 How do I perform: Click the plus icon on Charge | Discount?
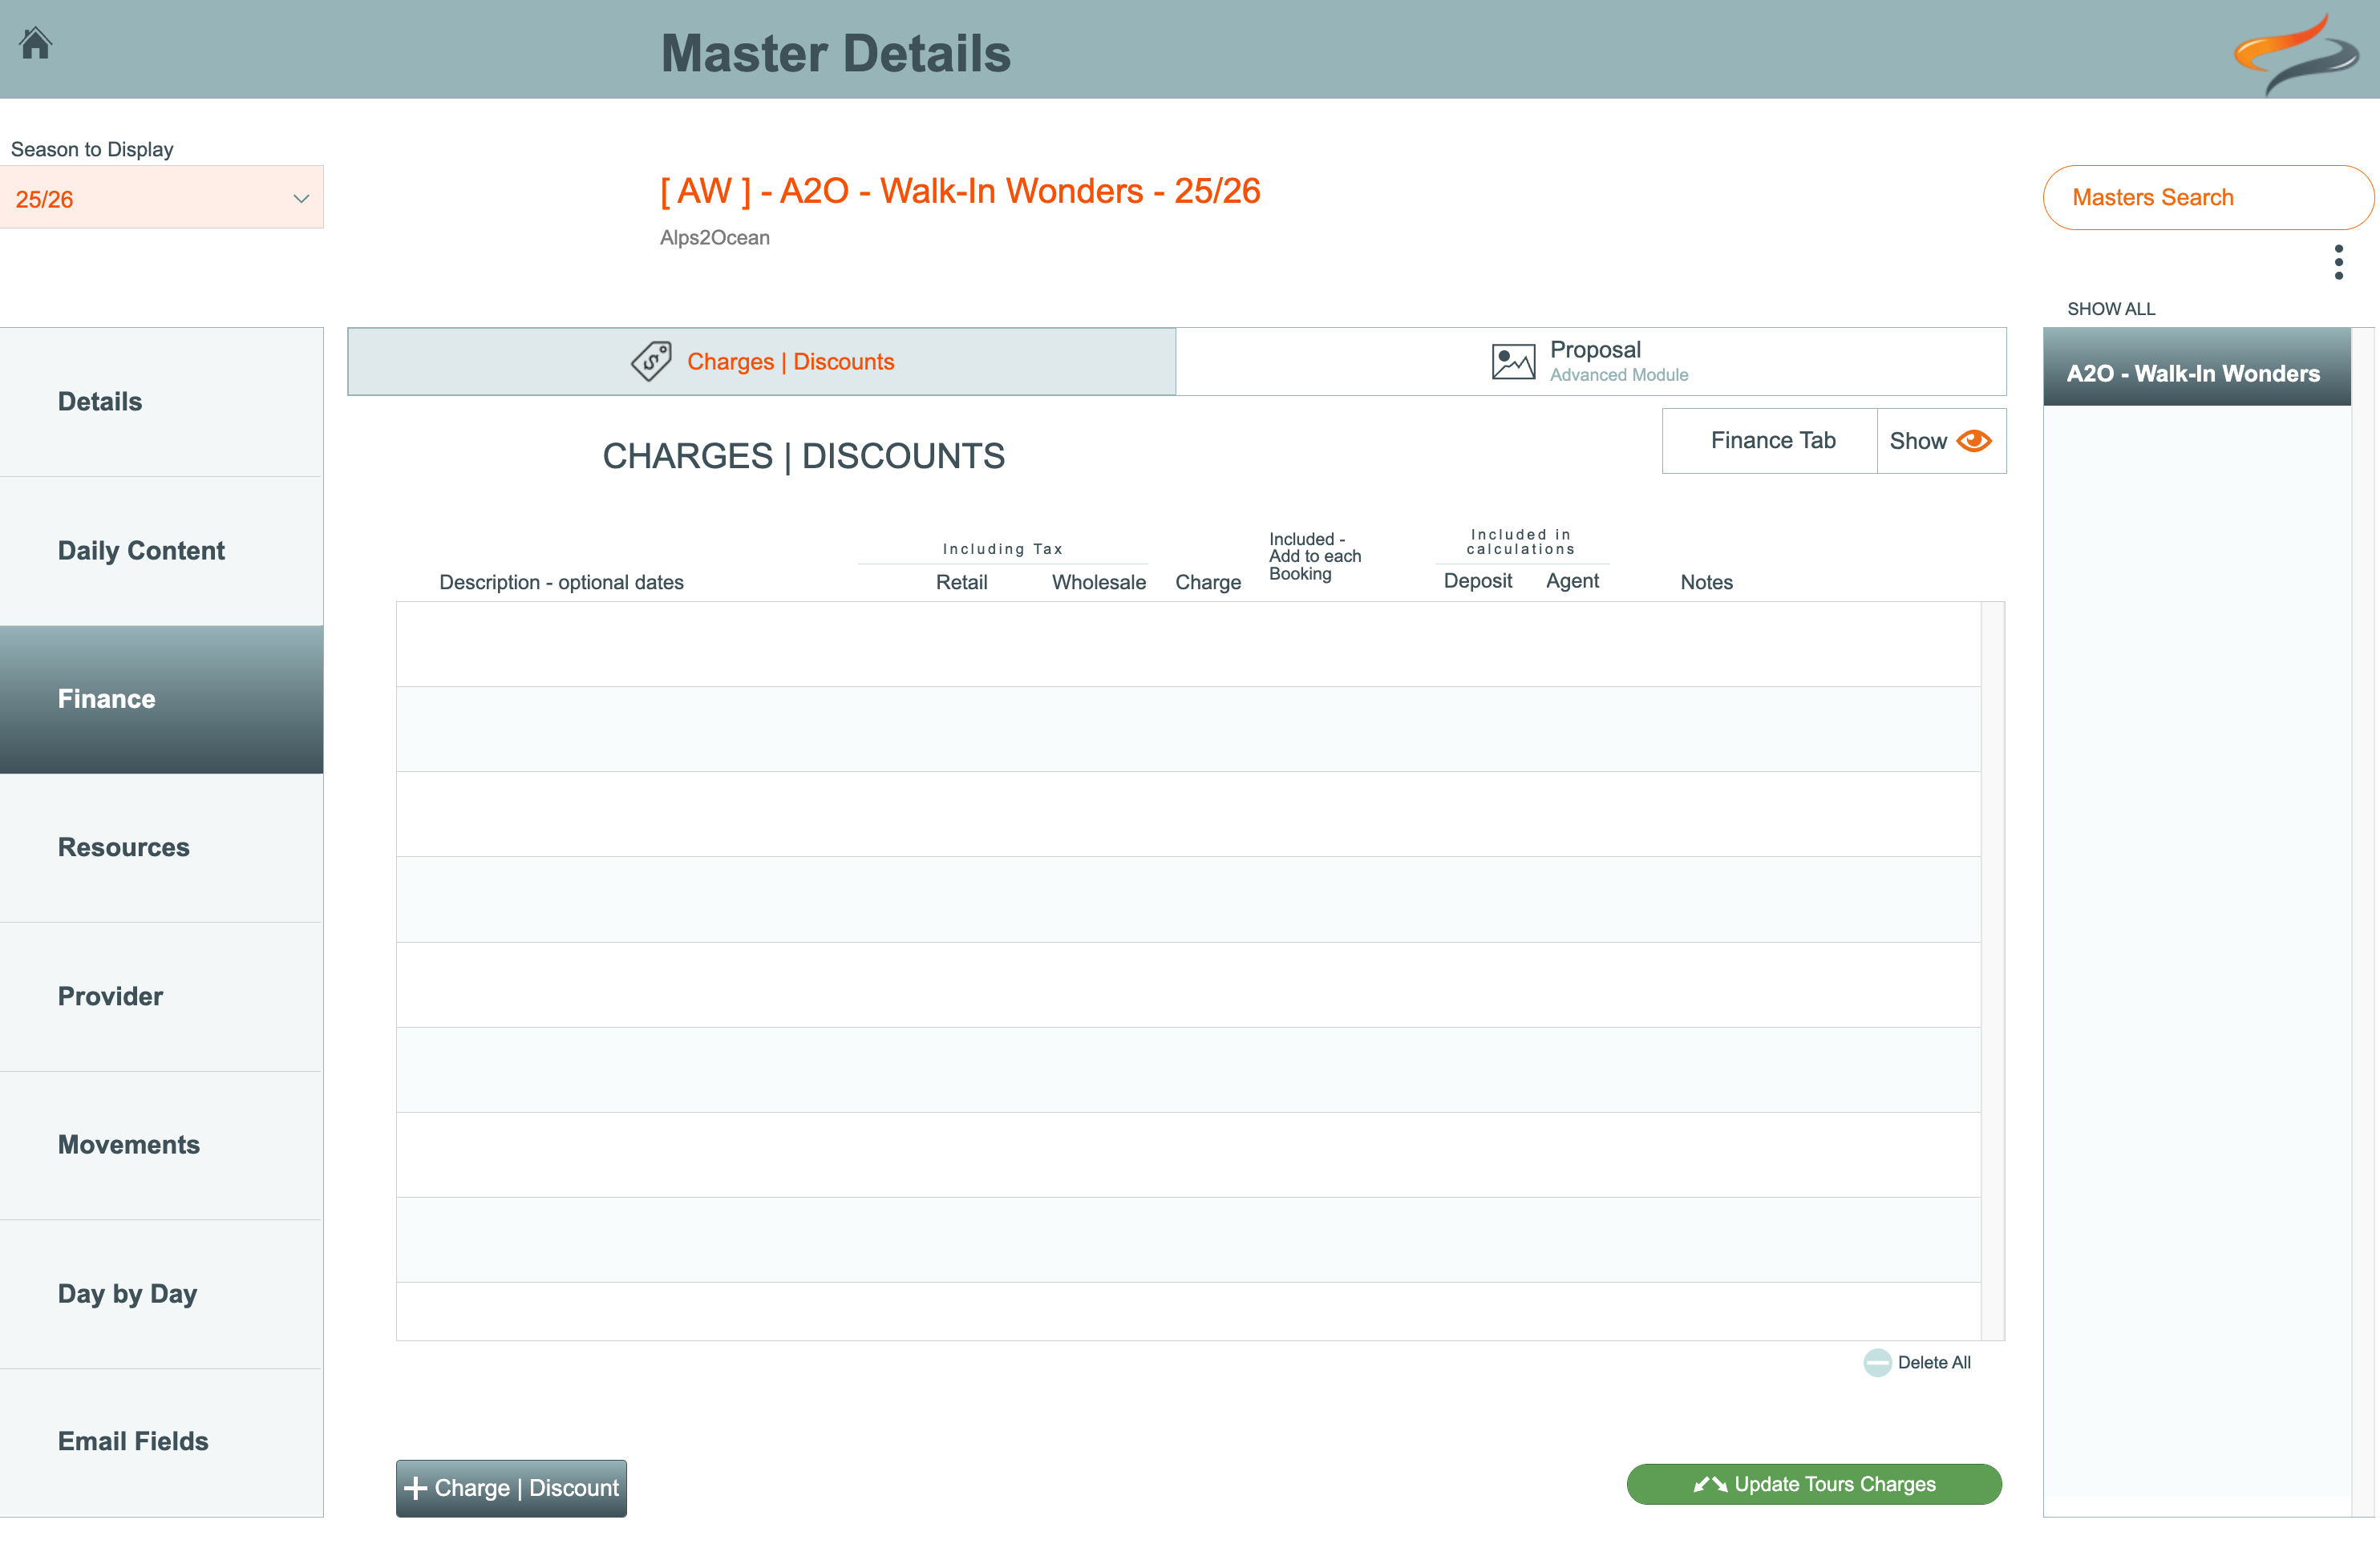tap(415, 1488)
